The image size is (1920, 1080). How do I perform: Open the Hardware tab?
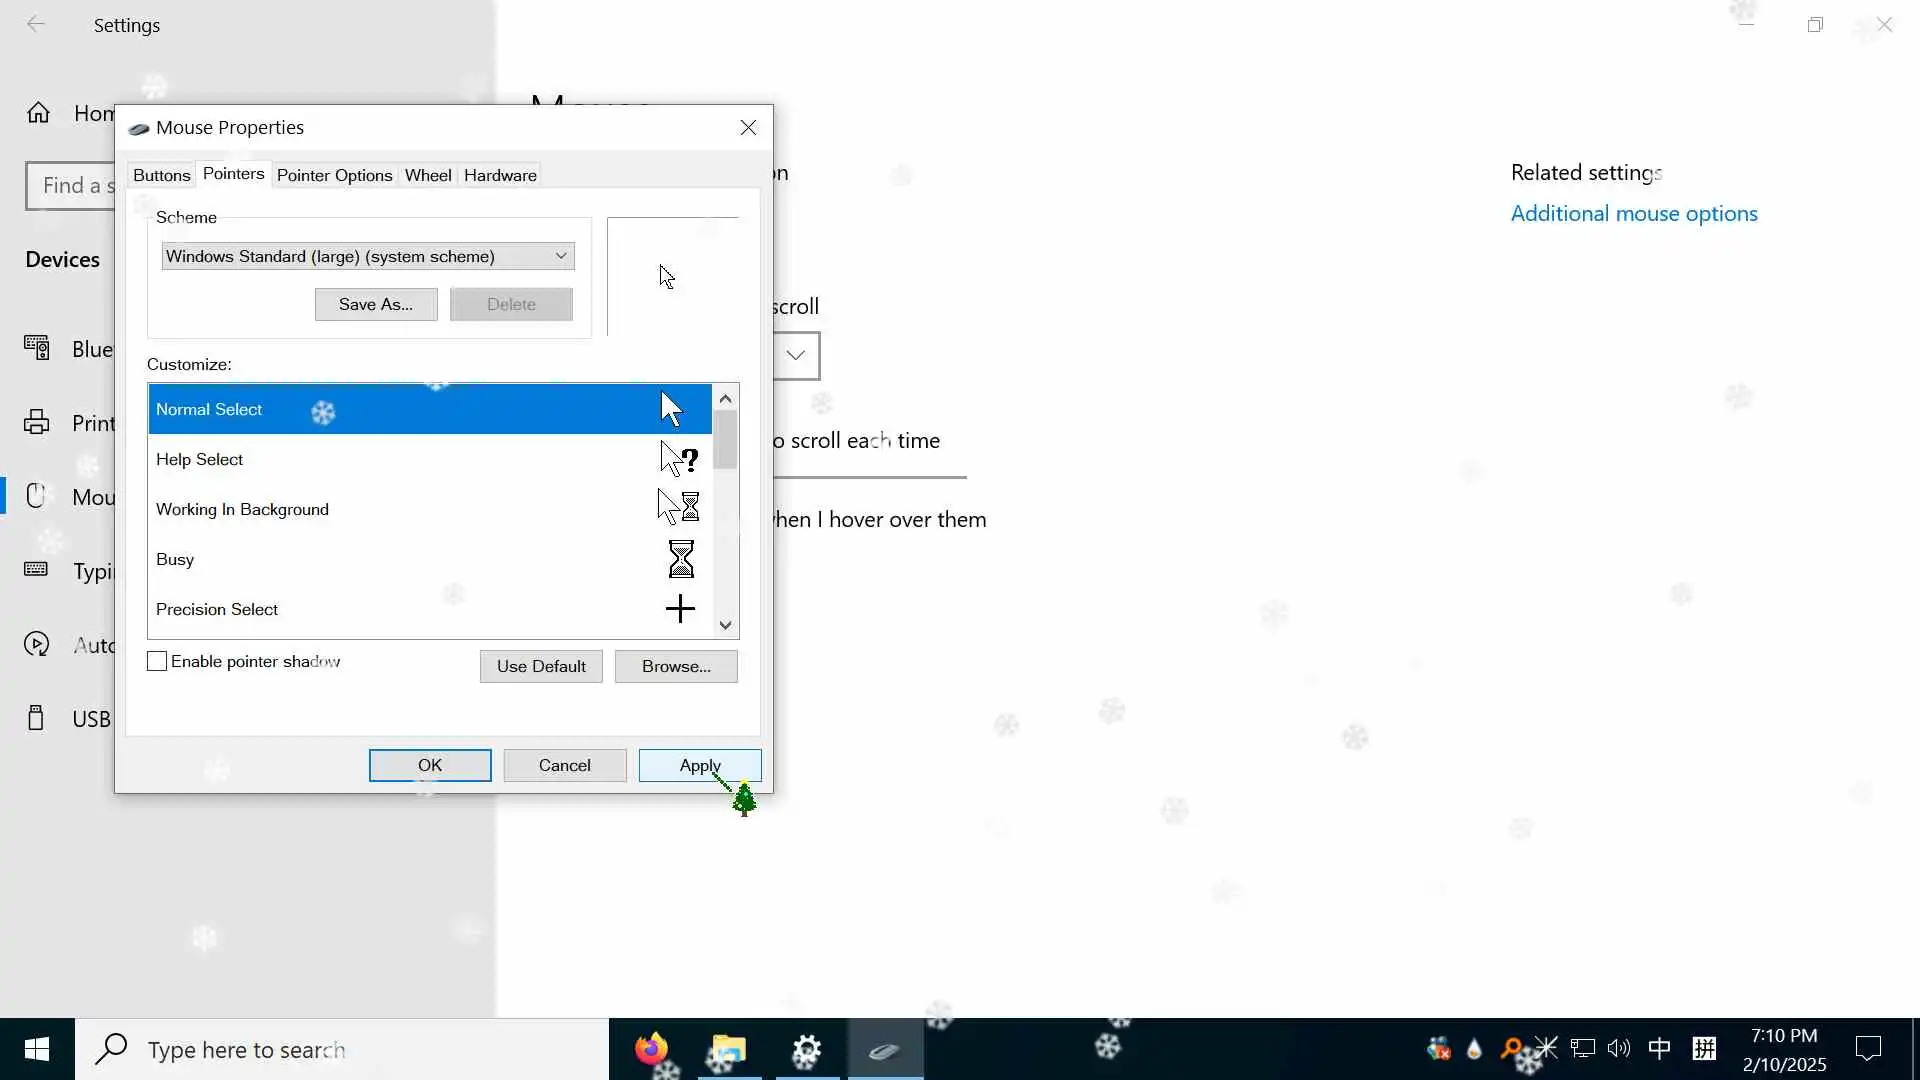click(500, 175)
